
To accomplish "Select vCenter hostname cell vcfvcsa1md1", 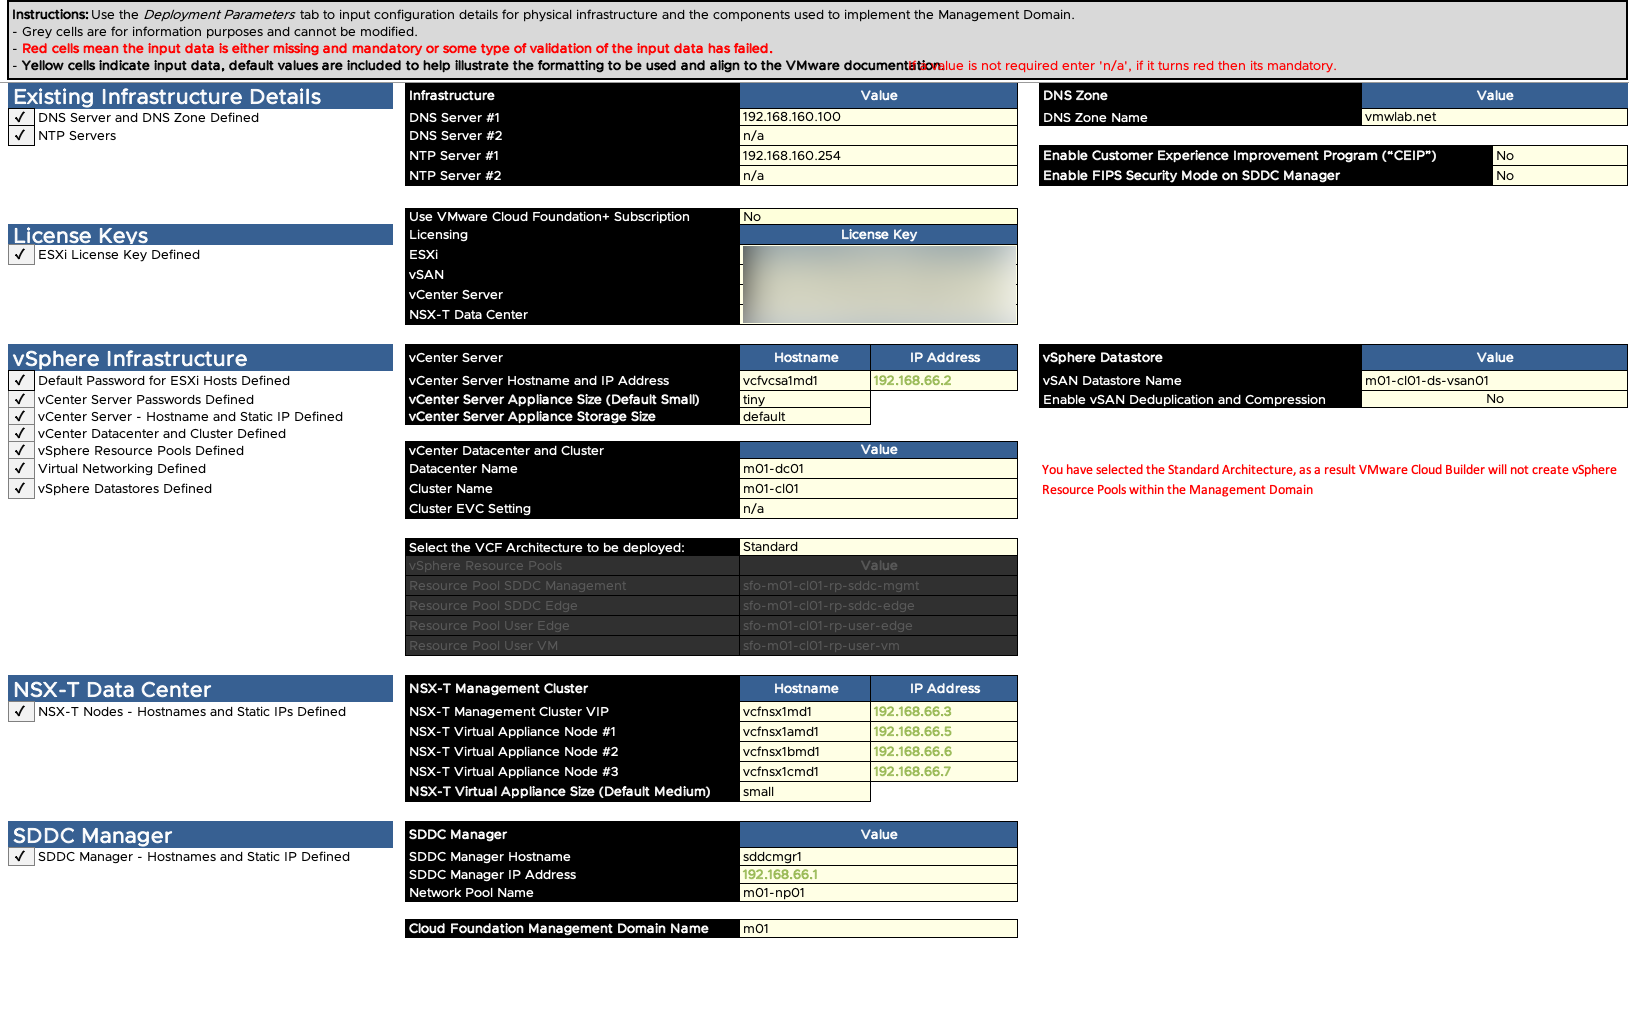I will tap(805, 381).
